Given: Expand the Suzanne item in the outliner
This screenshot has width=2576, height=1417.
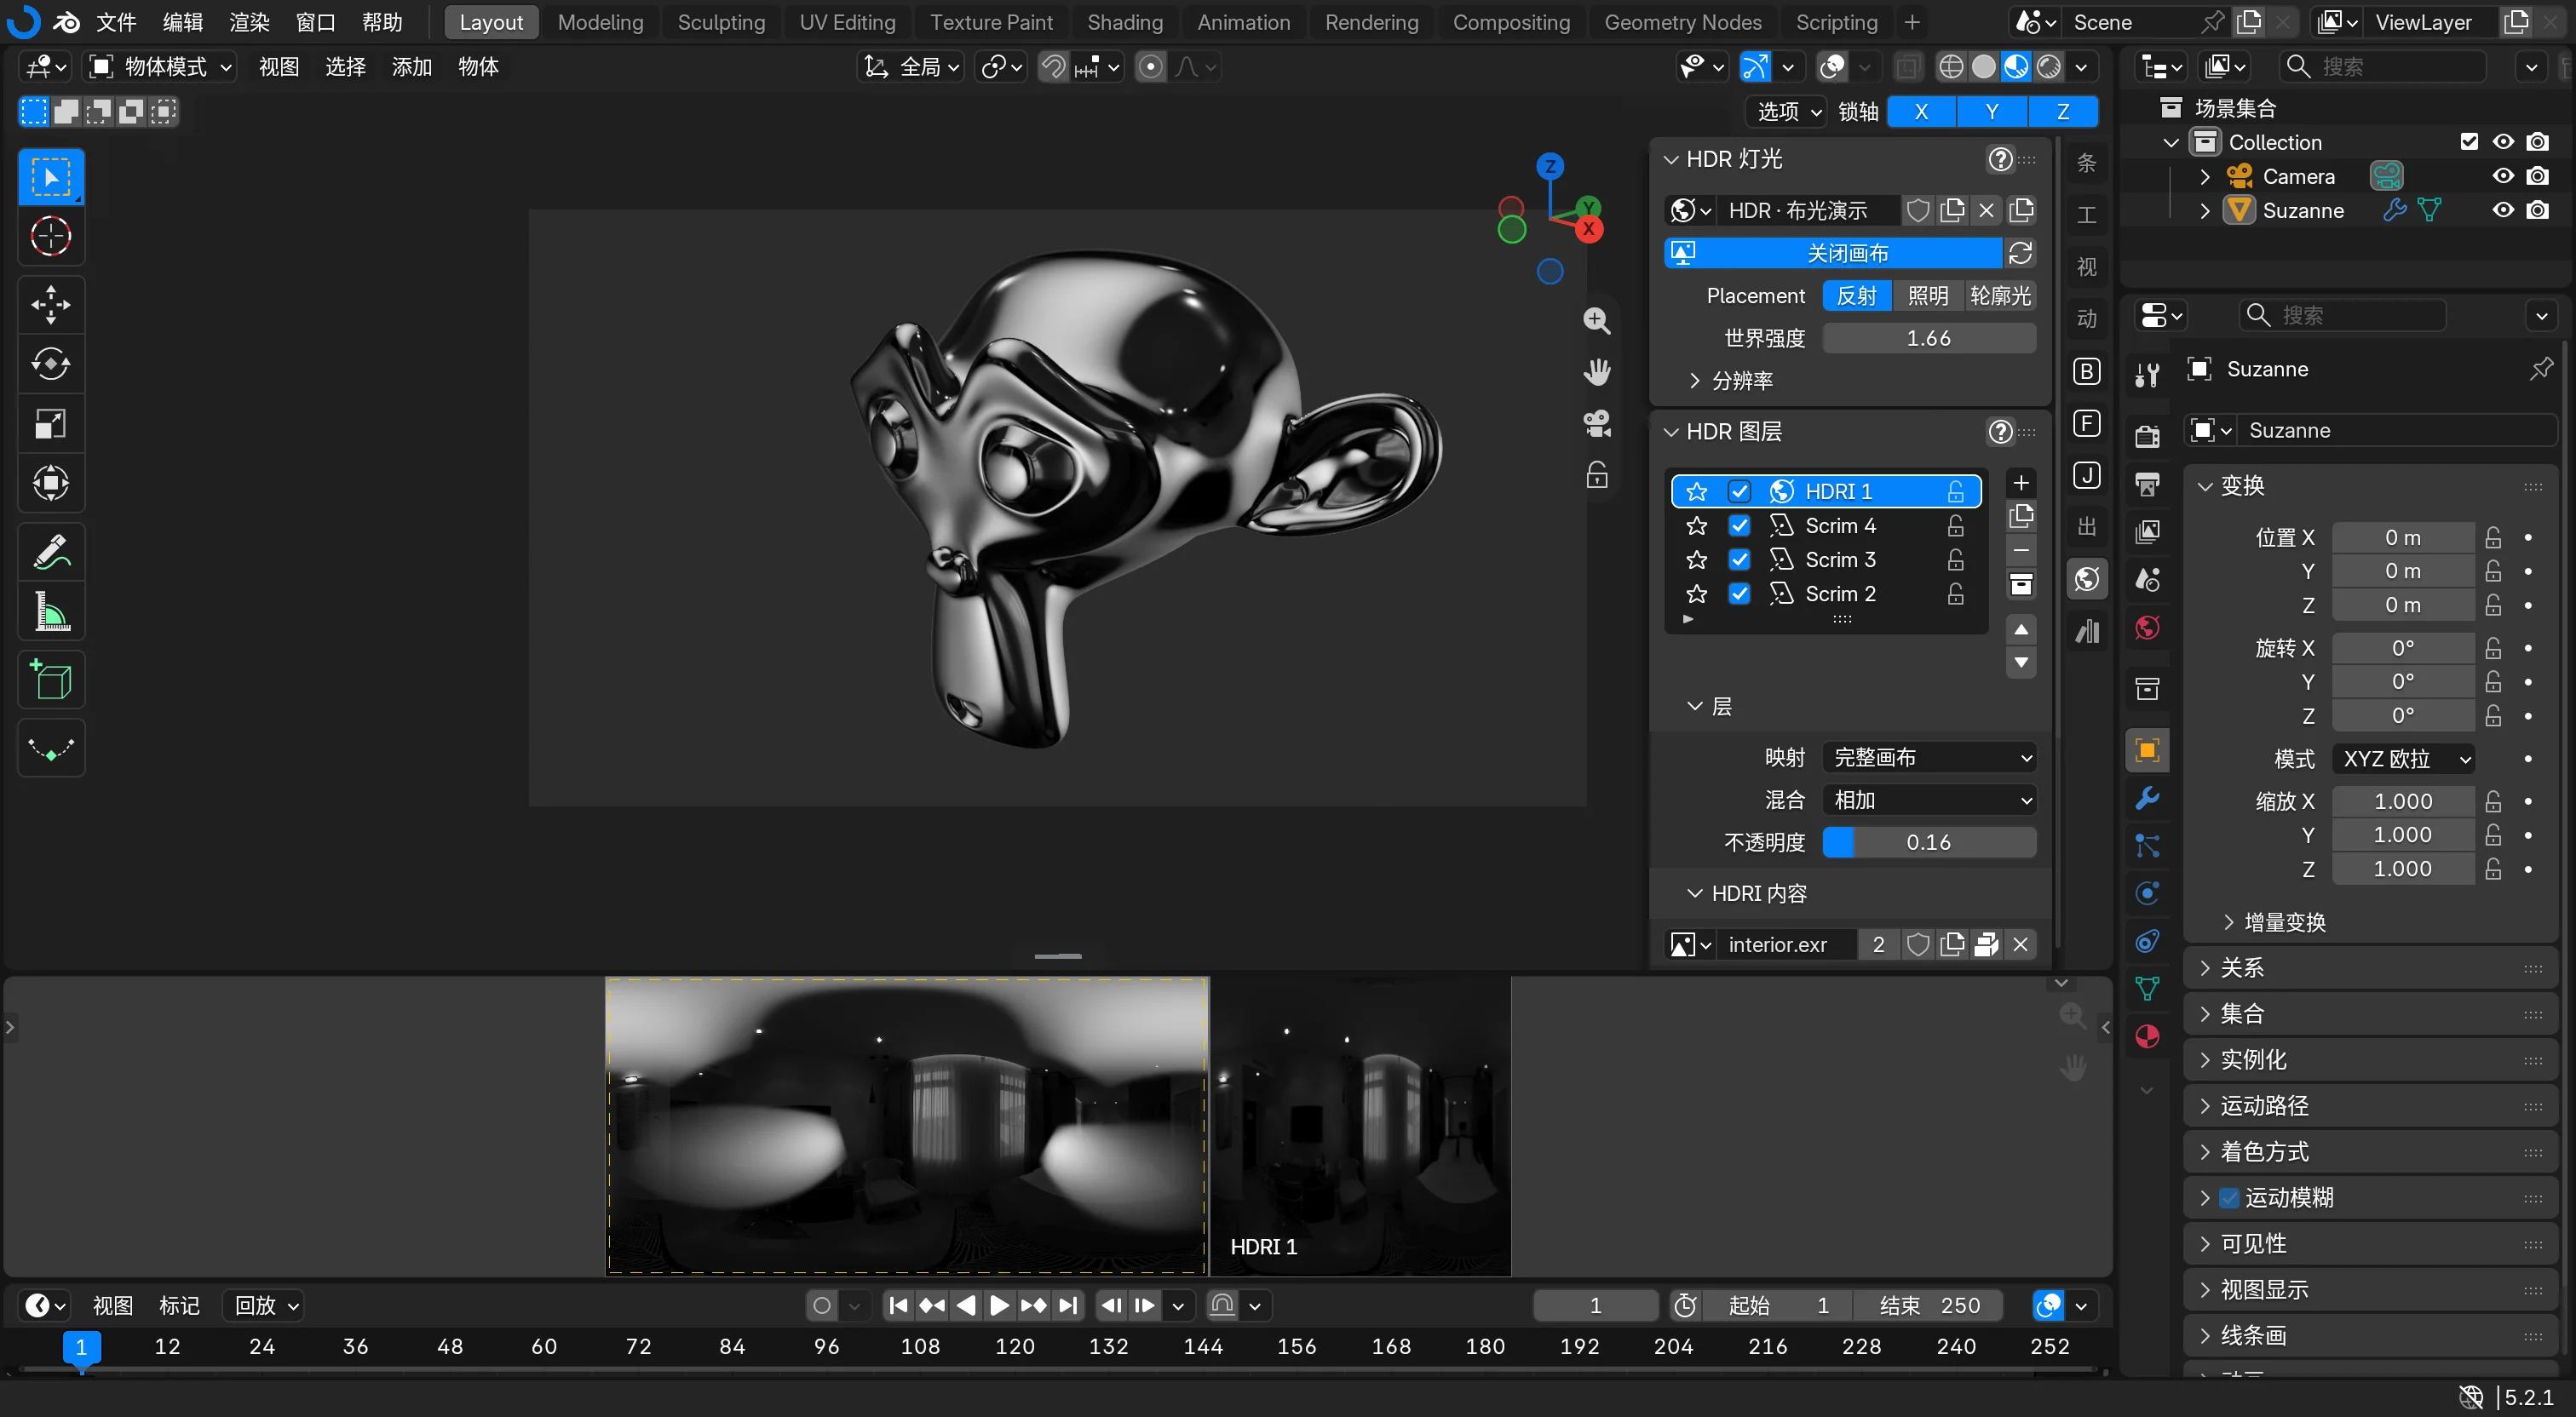Looking at the screenshot, I should tap(2205, 210).
